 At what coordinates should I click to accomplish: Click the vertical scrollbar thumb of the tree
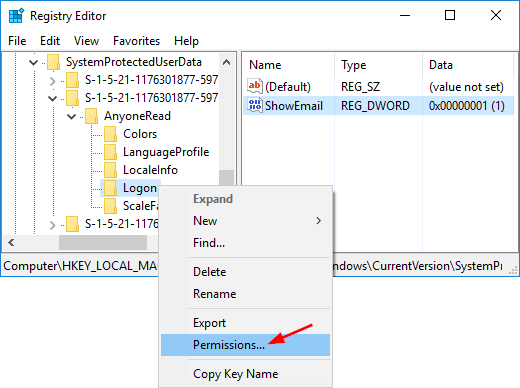tap(226, 178)
